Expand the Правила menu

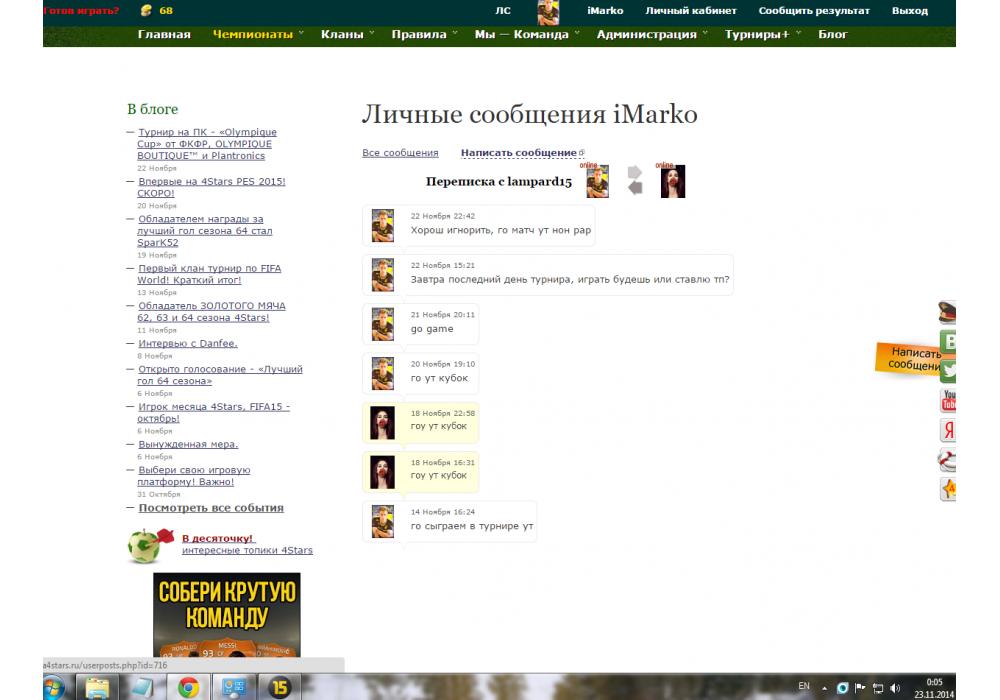coord(424,34)
